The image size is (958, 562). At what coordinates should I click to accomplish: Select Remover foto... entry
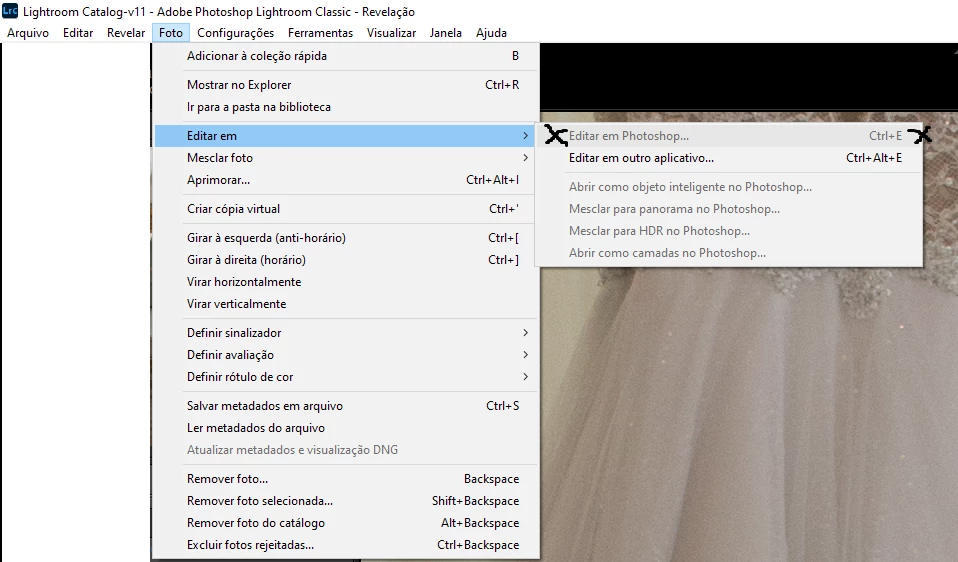tap(346, 479)
